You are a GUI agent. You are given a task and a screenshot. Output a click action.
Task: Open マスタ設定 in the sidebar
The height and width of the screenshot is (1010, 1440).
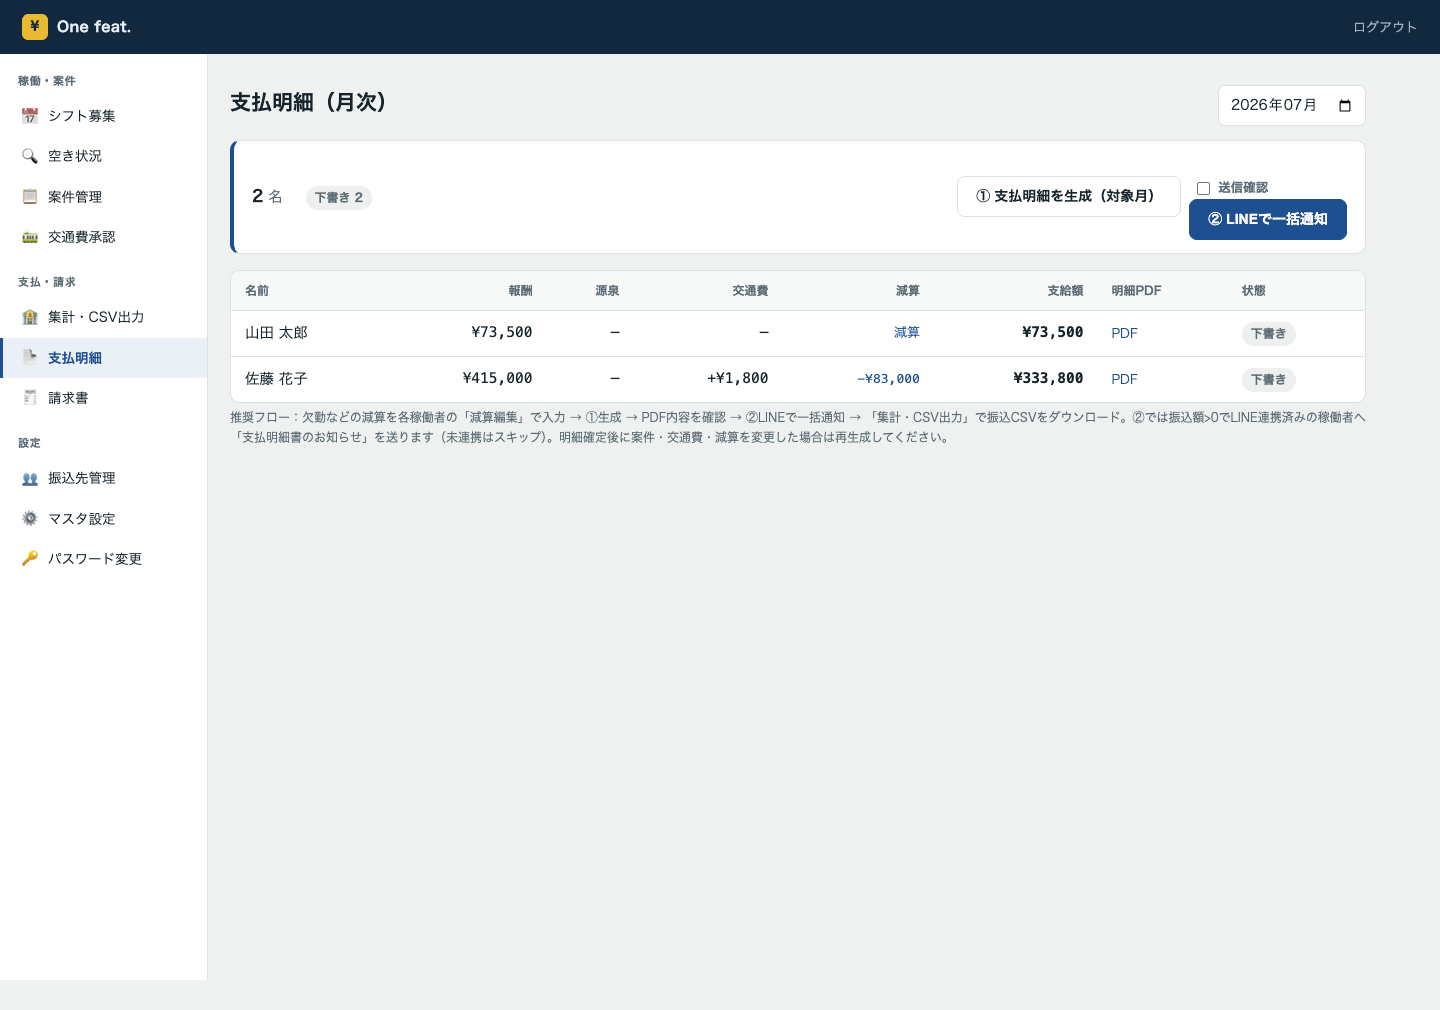104,519
